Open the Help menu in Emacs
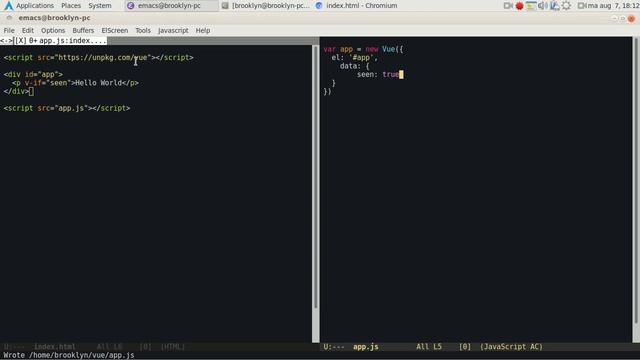The image size is (640, 360). pos(203,31)
